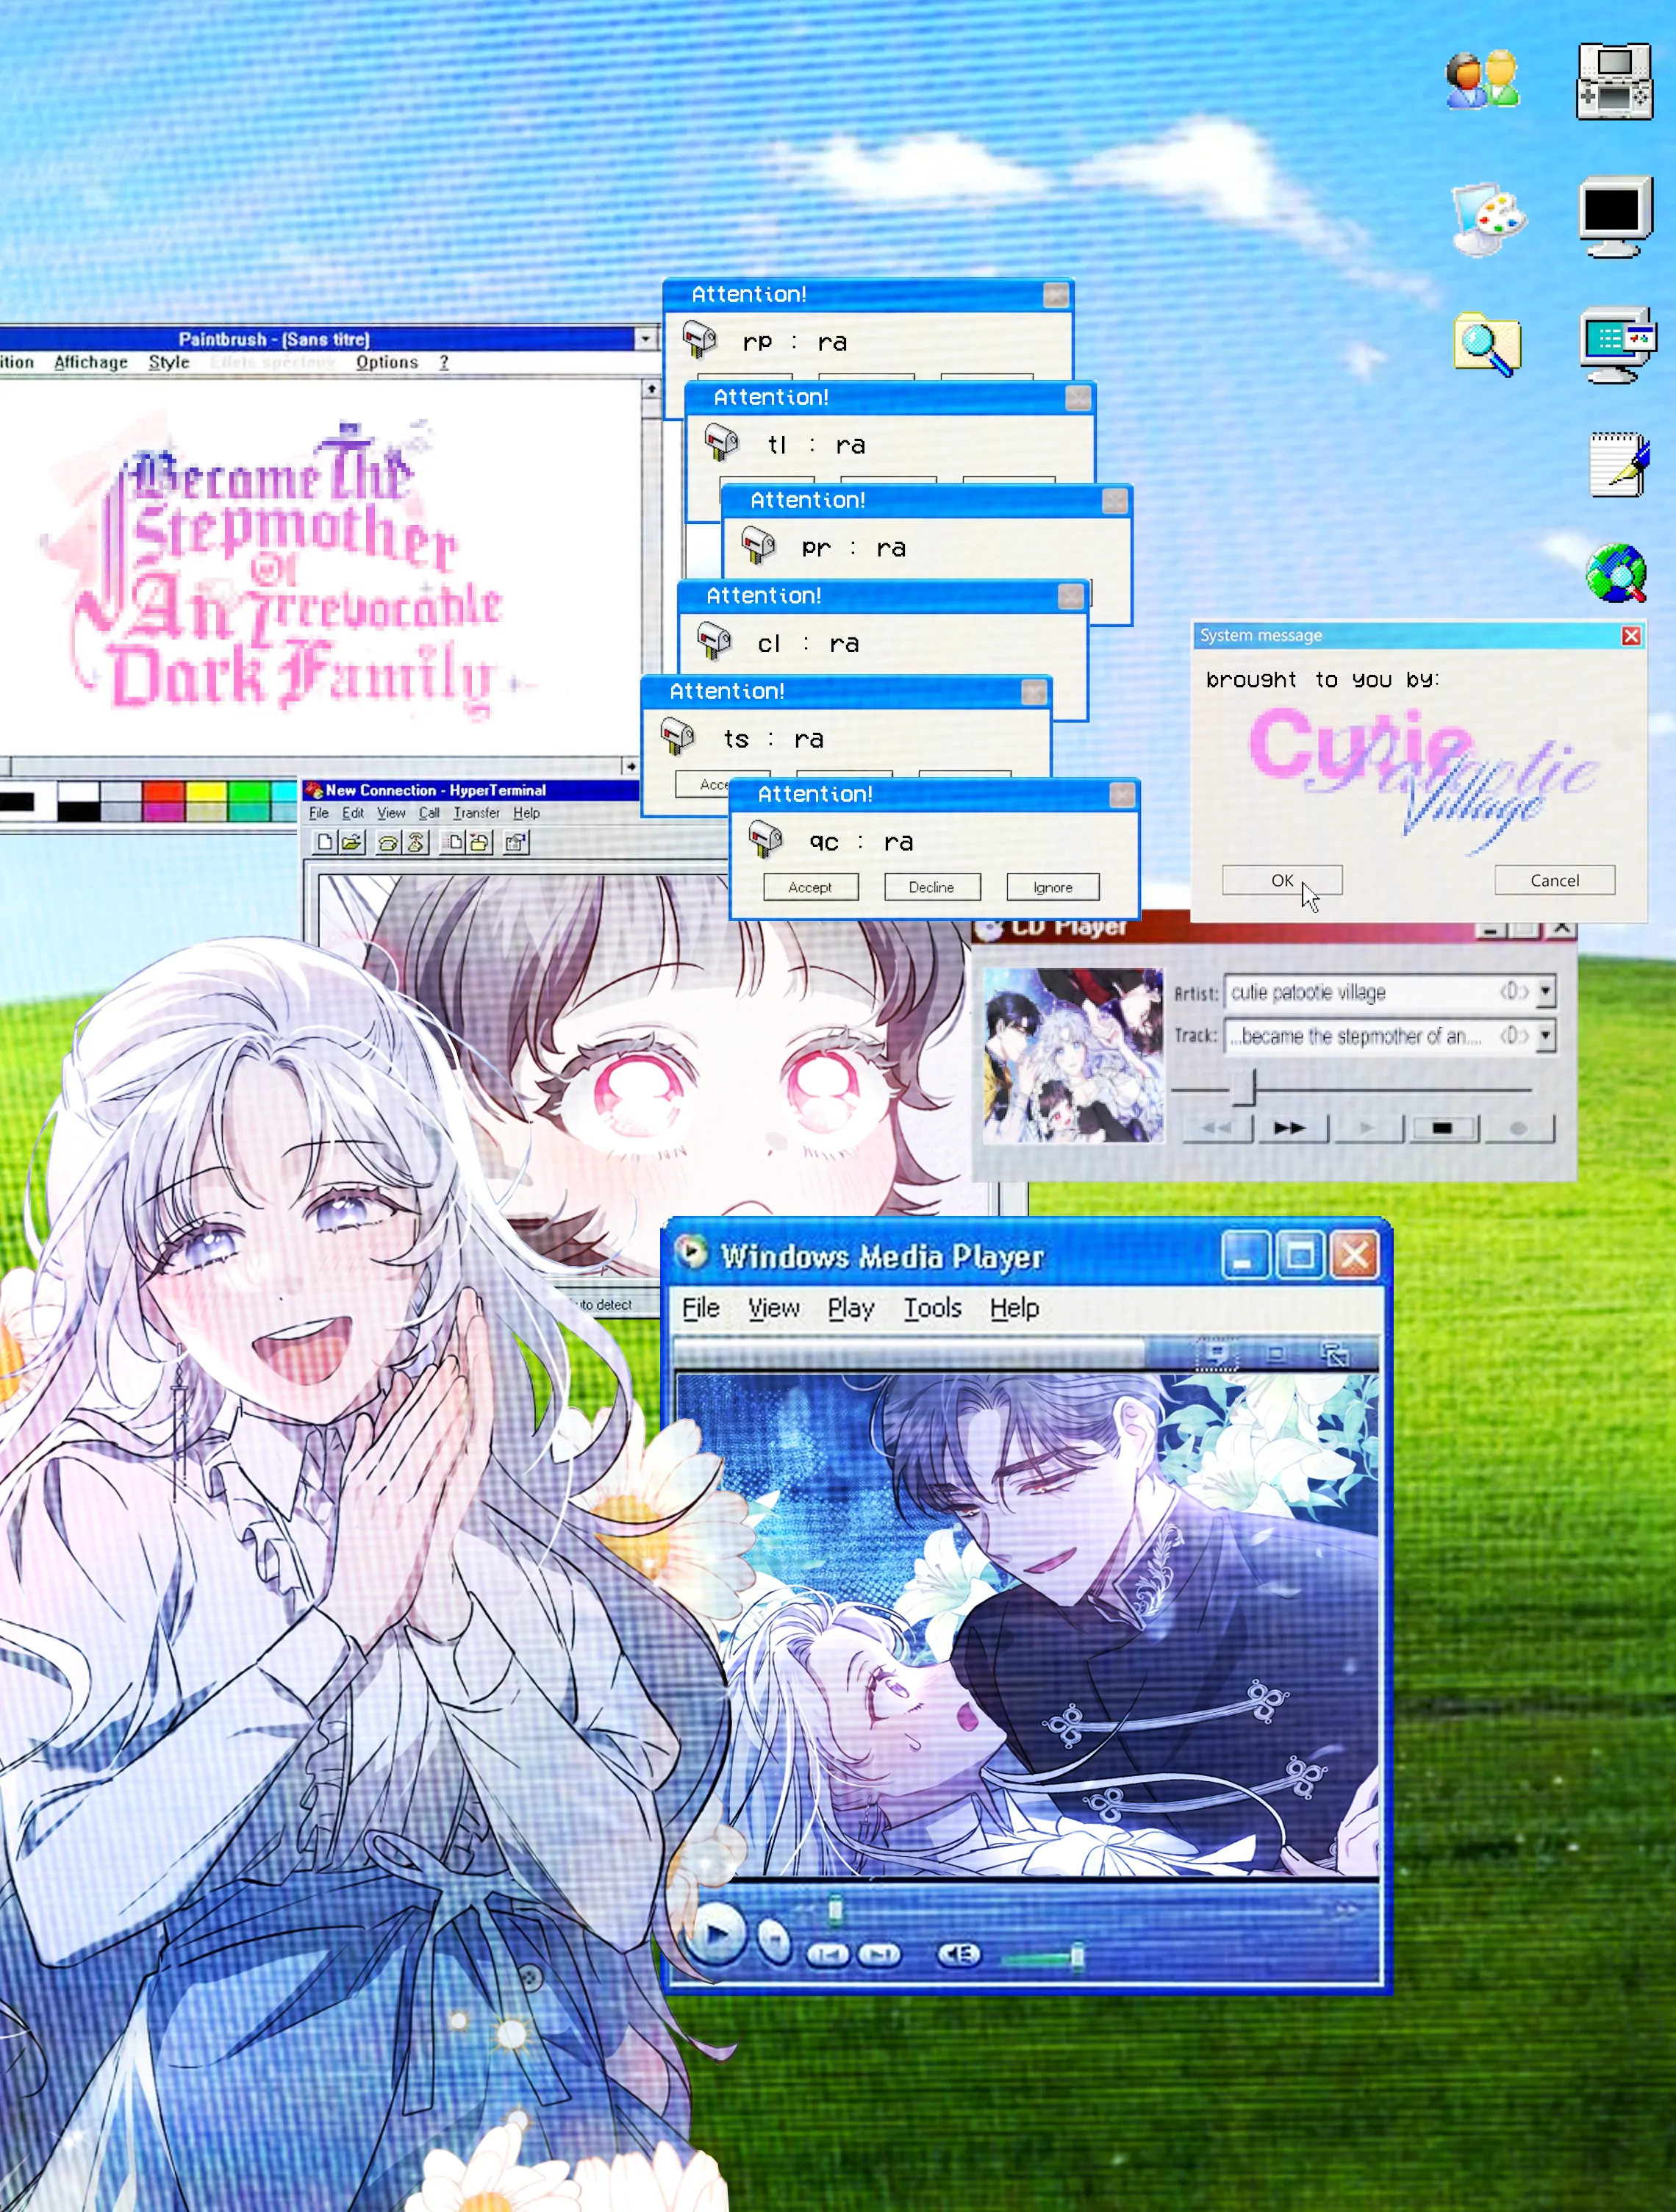Mute audio in Windows Media Player
This screenshot has width=1676, height=2212.
click(x=958, y=1954)
